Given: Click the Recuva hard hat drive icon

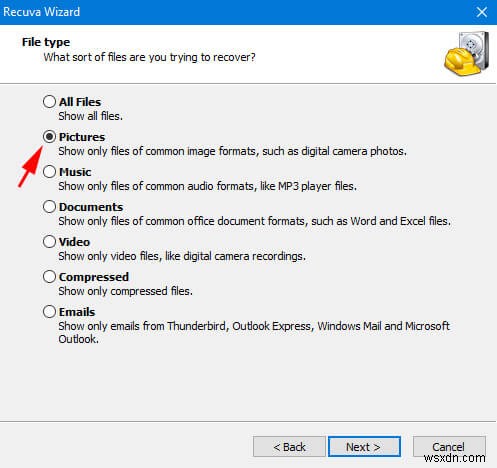Looking at the screenshot, I should pyautogui.click(x=467, y=54).
